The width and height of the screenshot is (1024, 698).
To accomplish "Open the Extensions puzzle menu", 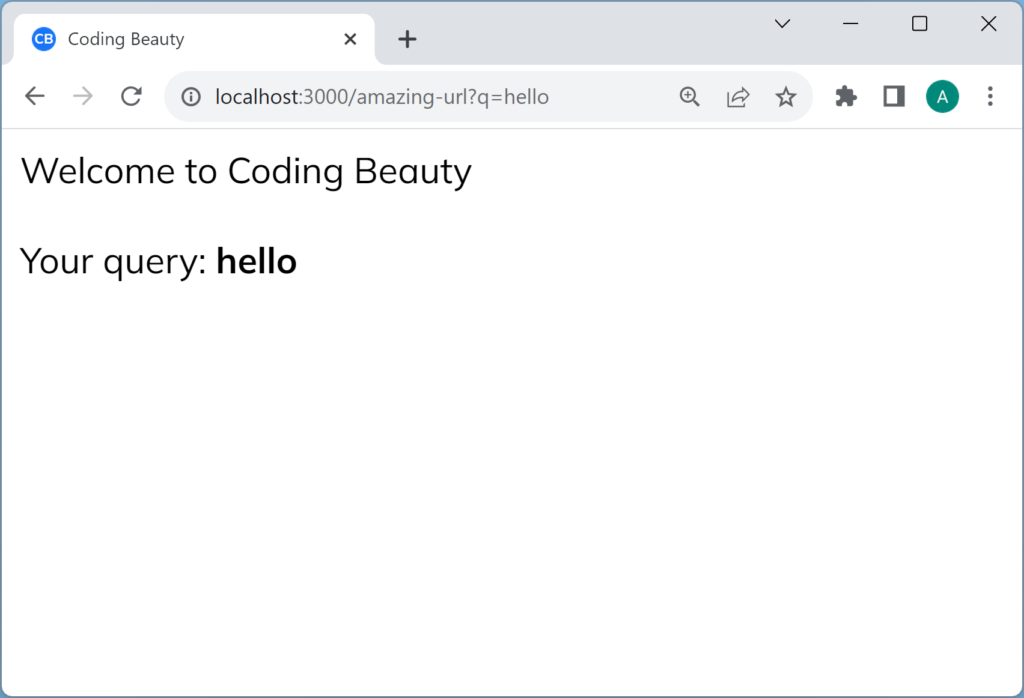I will tap(846, 96).
